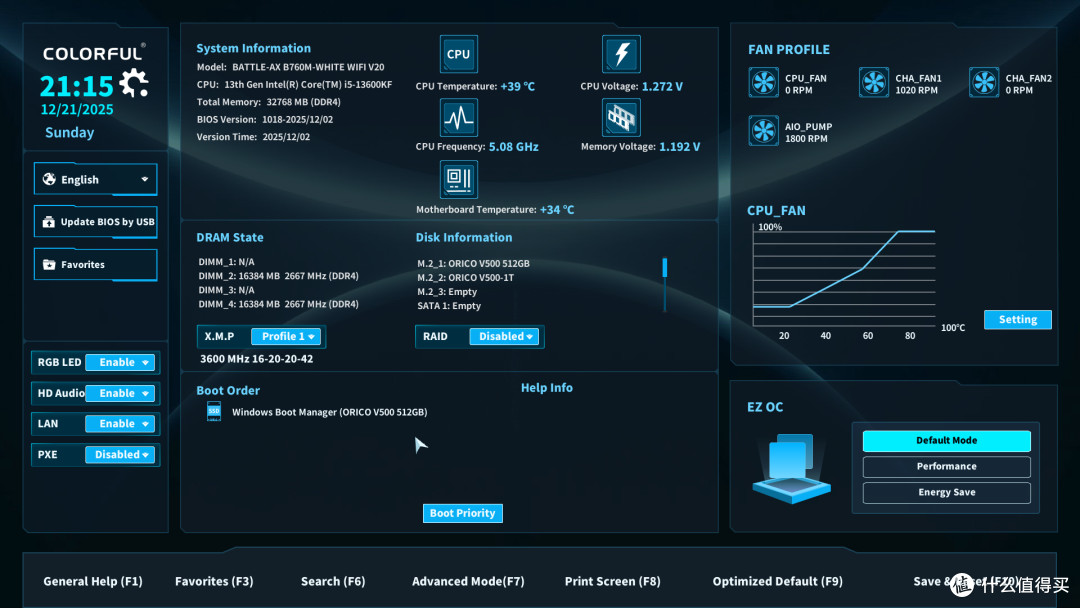
Task: Select Energy Save mode in EZ OC
Action: (946, 492)
